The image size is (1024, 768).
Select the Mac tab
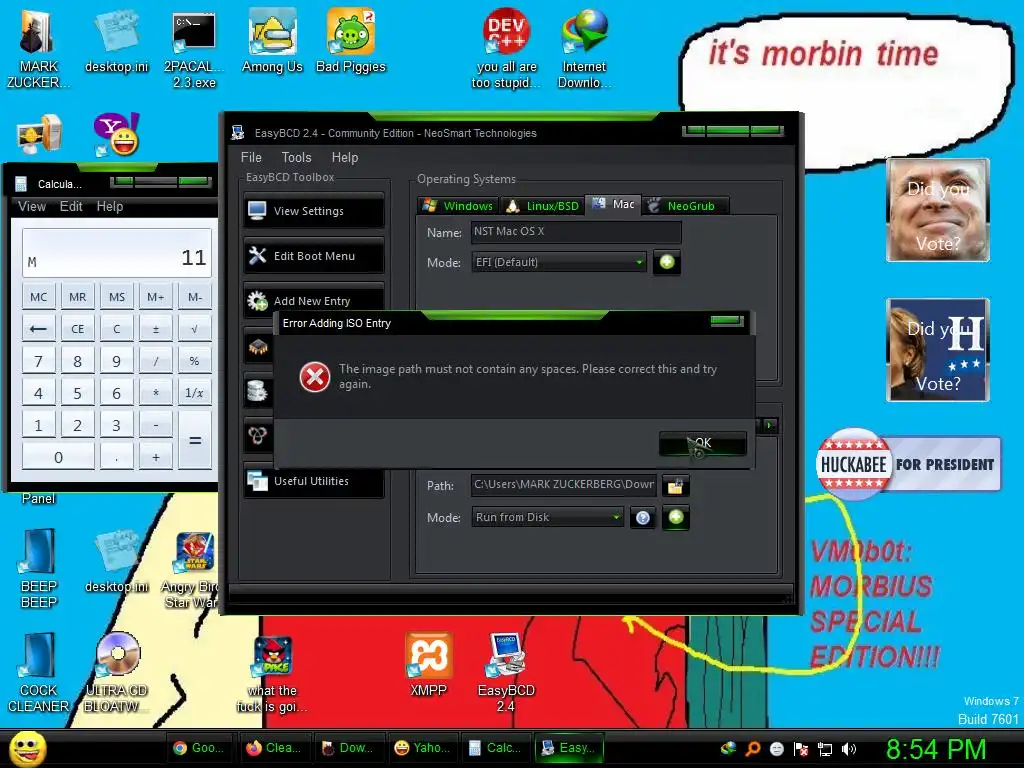(x=613, y=204)
